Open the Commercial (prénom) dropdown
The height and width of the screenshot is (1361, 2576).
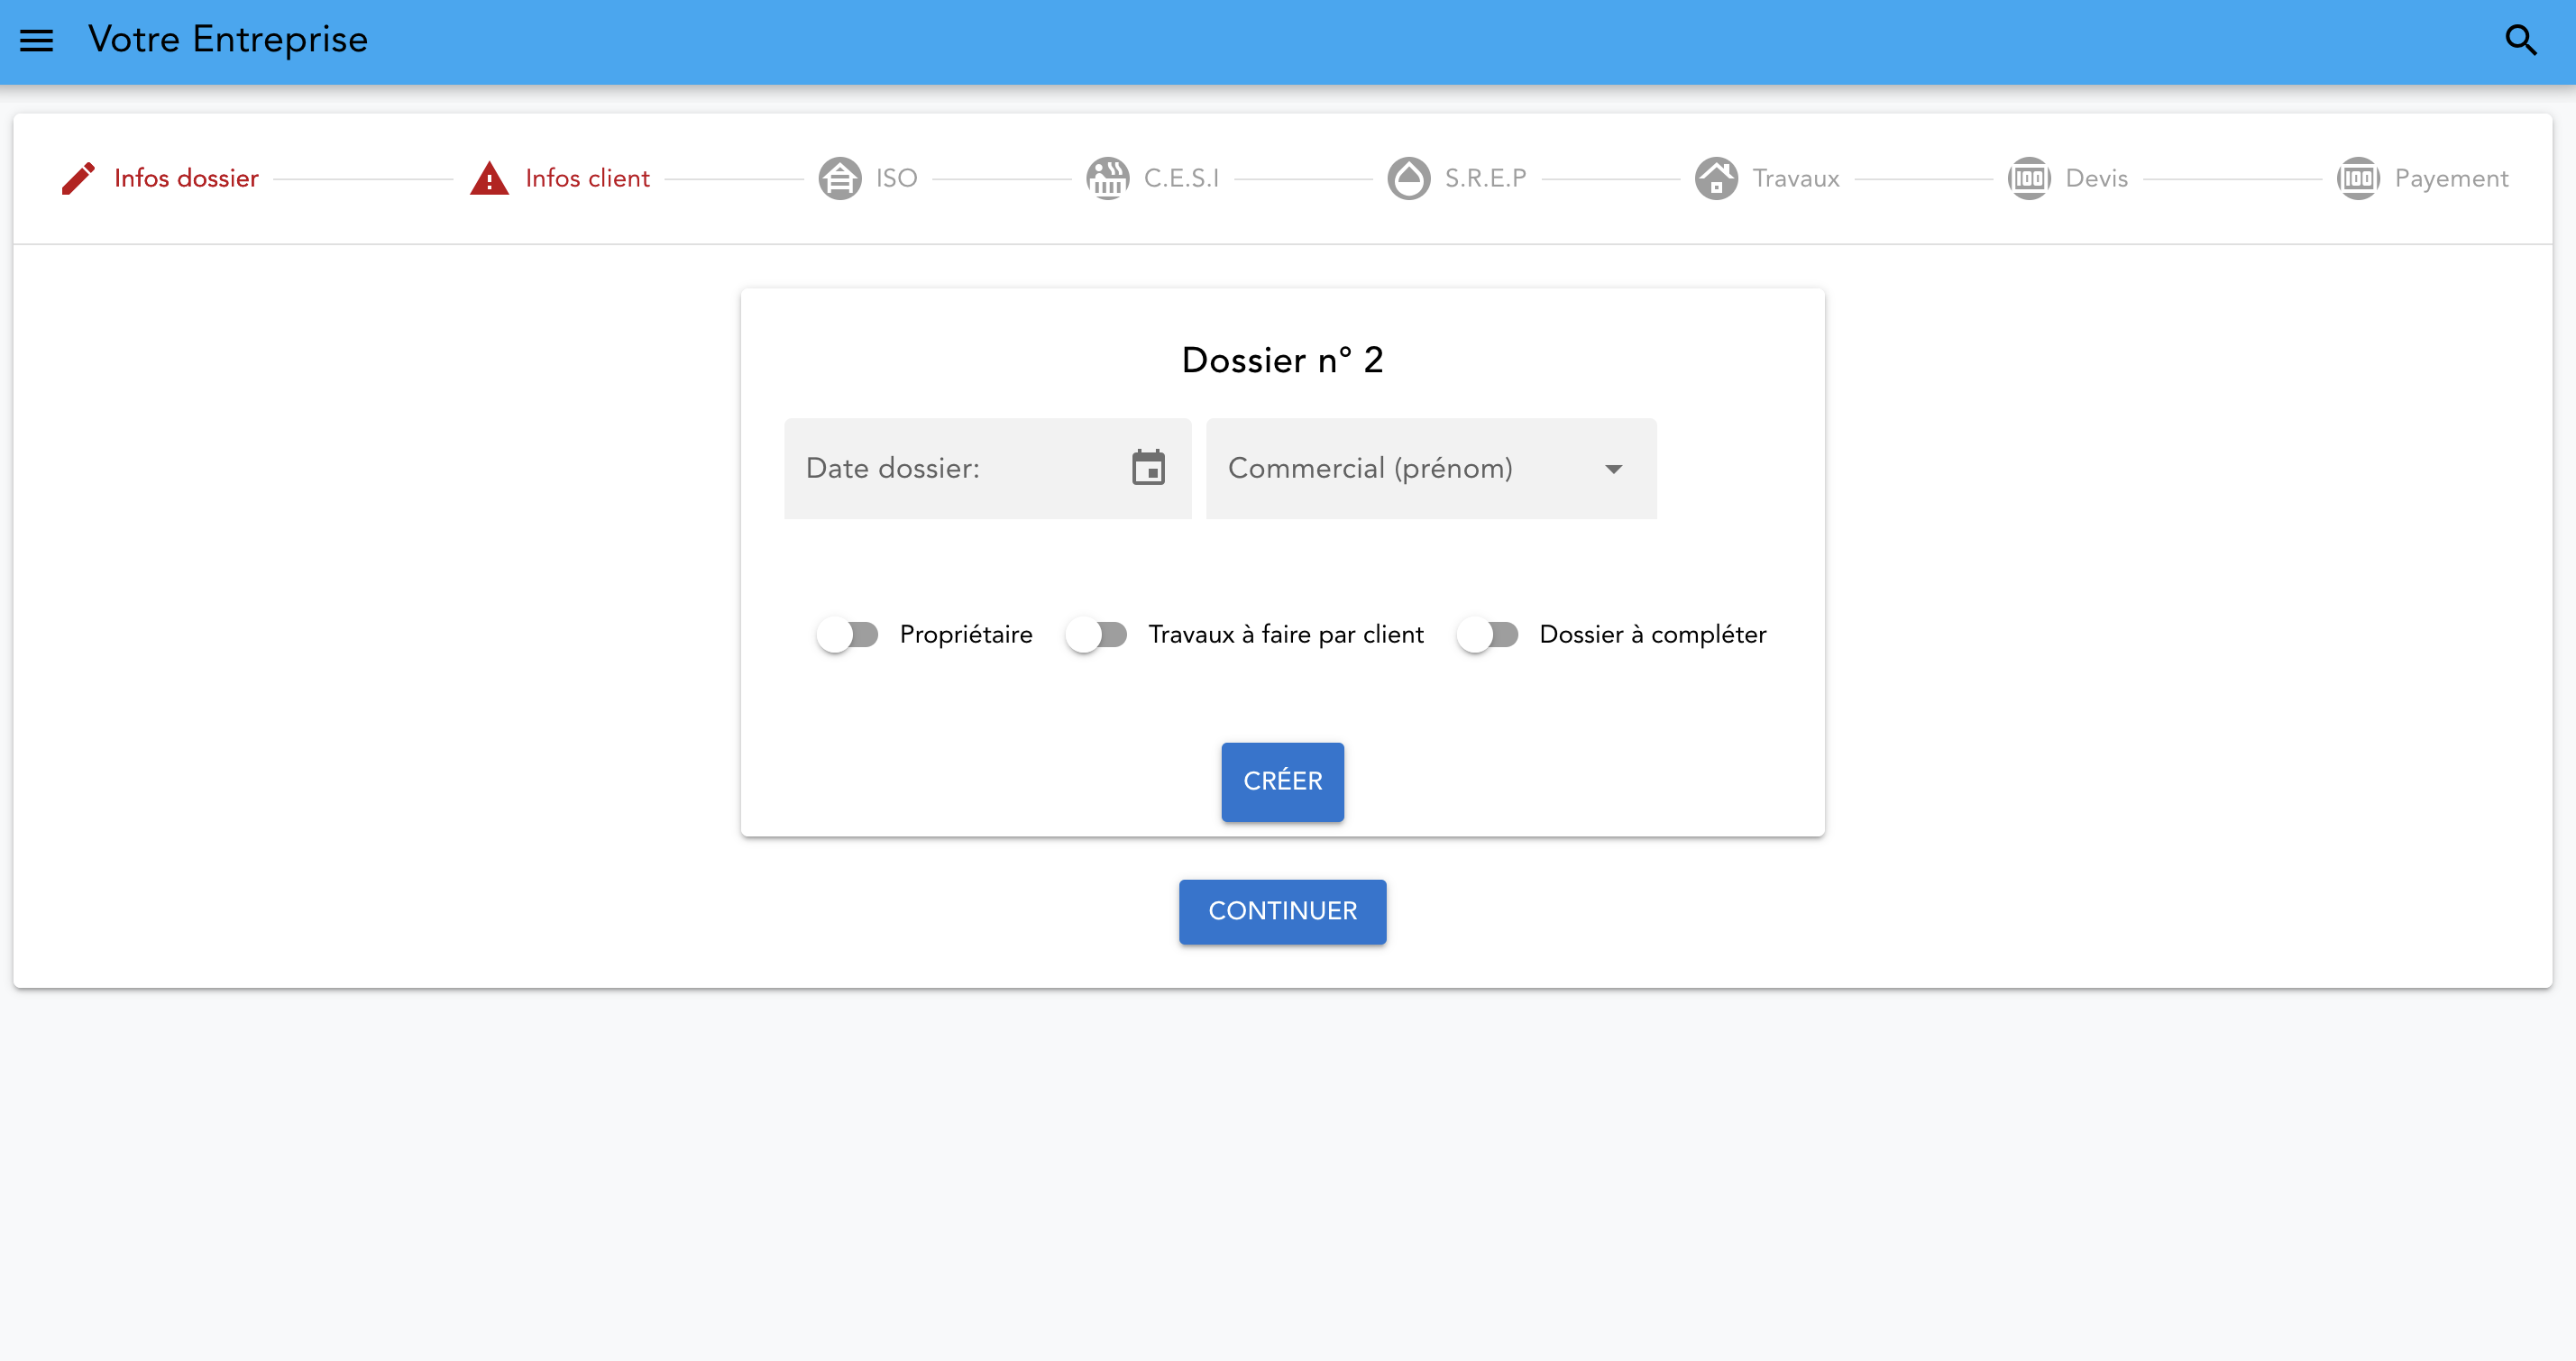pos(1430,468)
